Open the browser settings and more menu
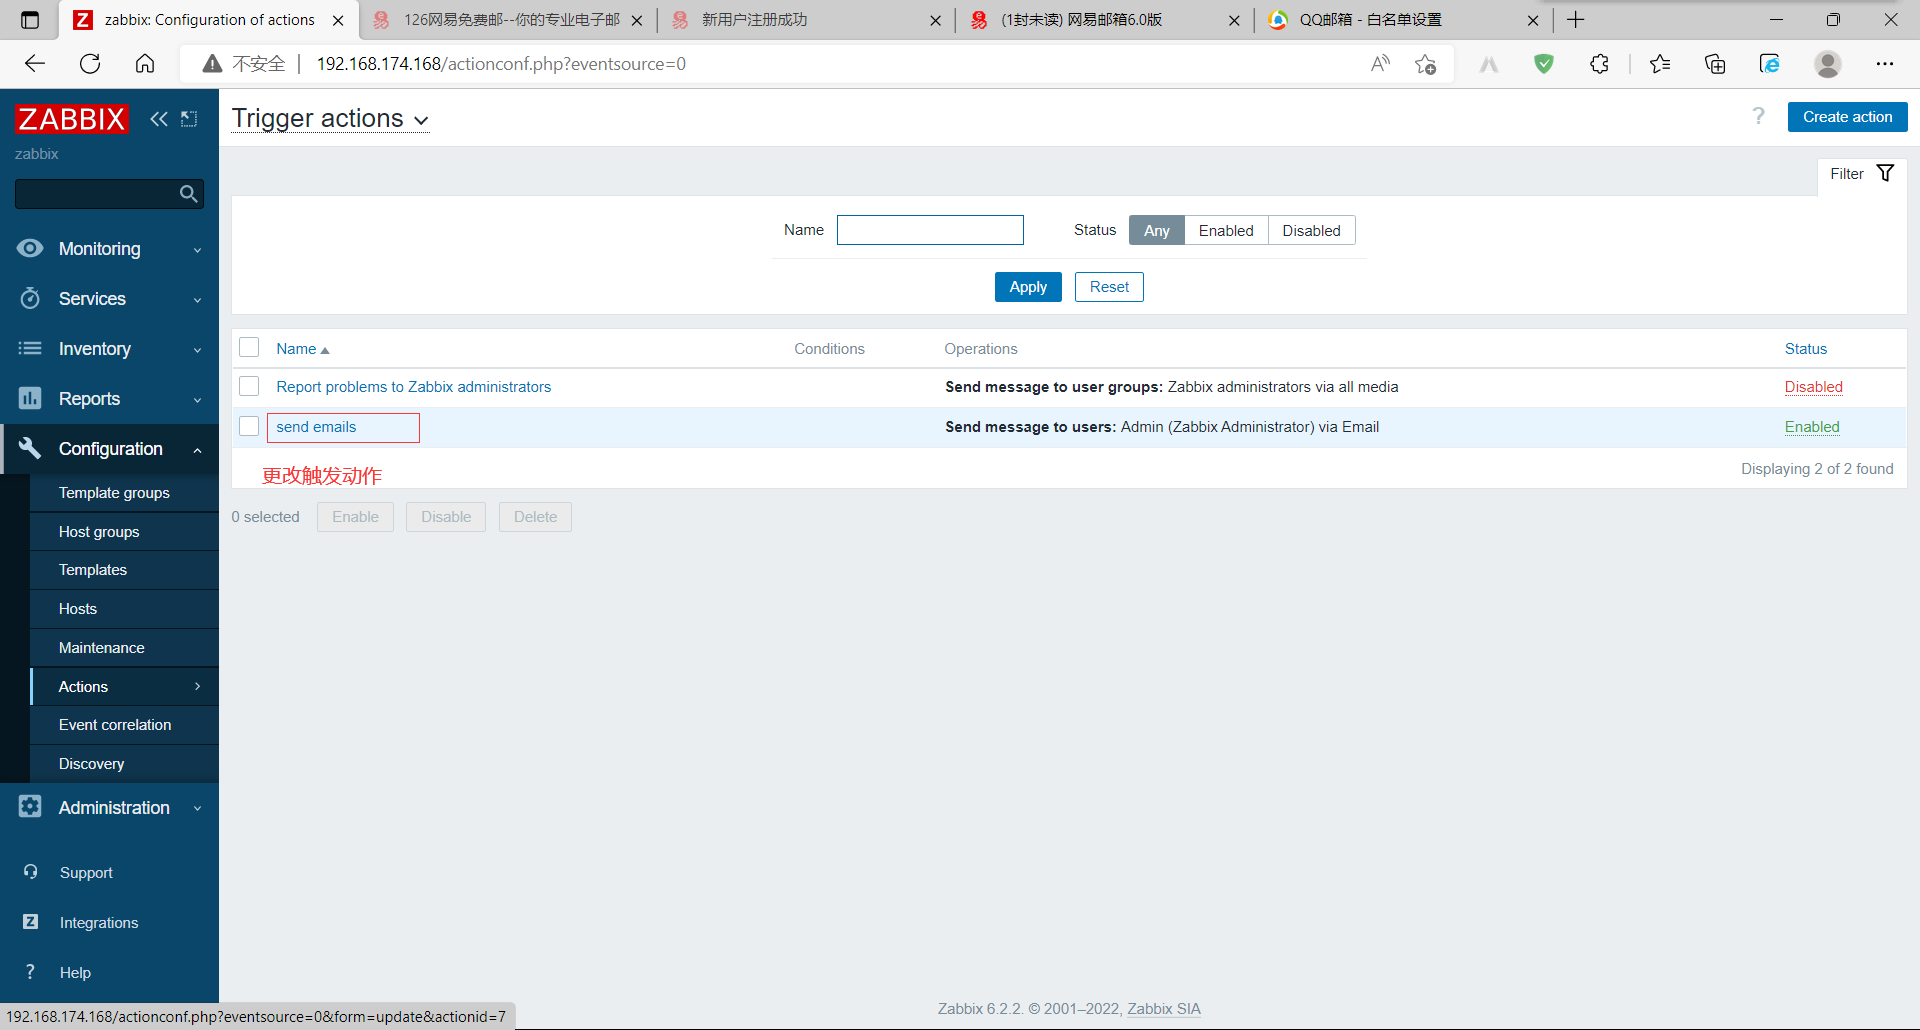The height and width of the screenshot is (1030, 1920). [x=1885, y=64]
